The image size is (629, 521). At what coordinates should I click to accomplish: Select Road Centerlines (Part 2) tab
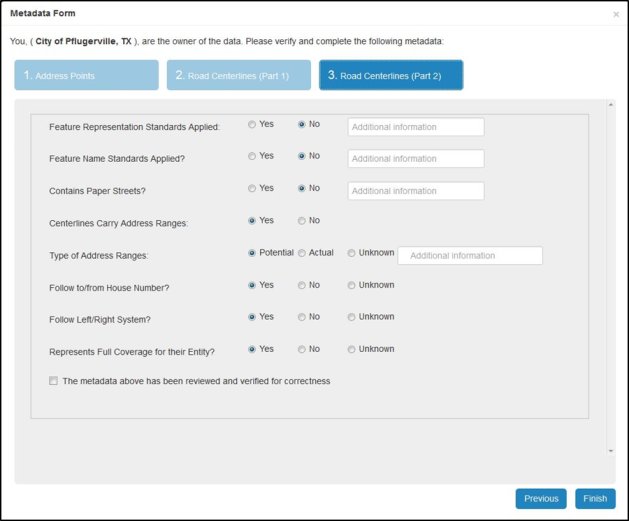coord(391,75)
